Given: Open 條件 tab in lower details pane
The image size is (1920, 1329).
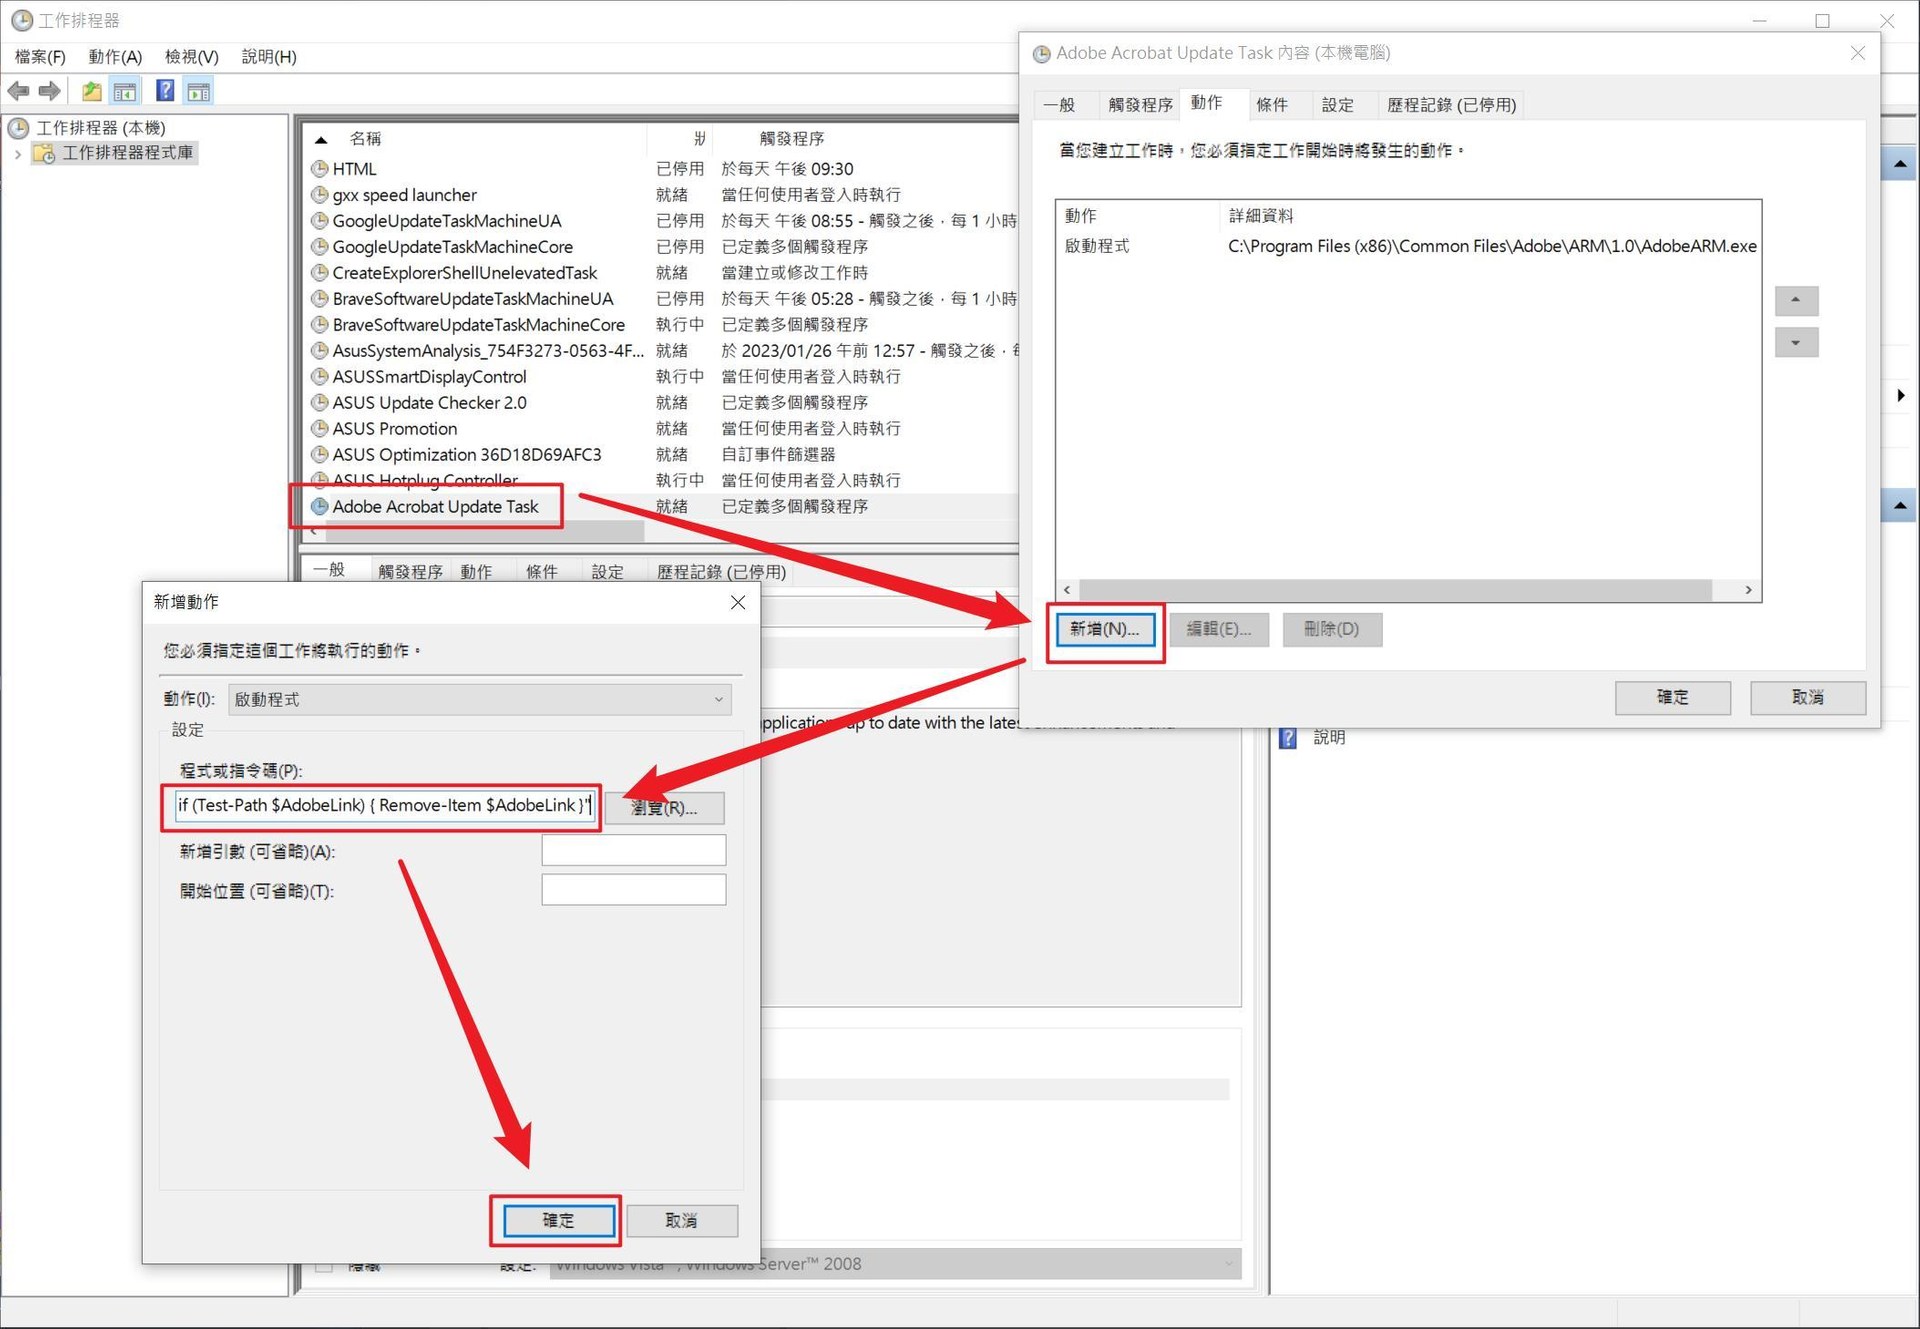Looking at the screenshot, I should click(x=542, y=572).
